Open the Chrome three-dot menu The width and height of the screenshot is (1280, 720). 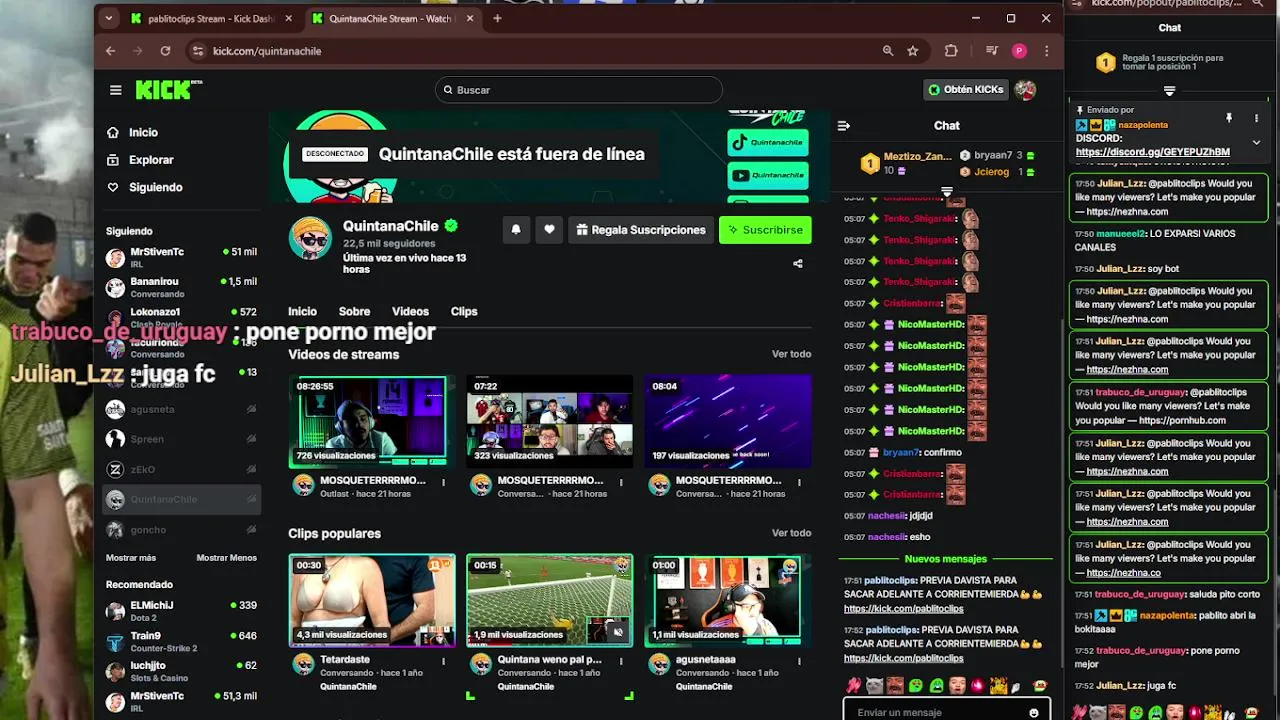tap(1046, 51)
